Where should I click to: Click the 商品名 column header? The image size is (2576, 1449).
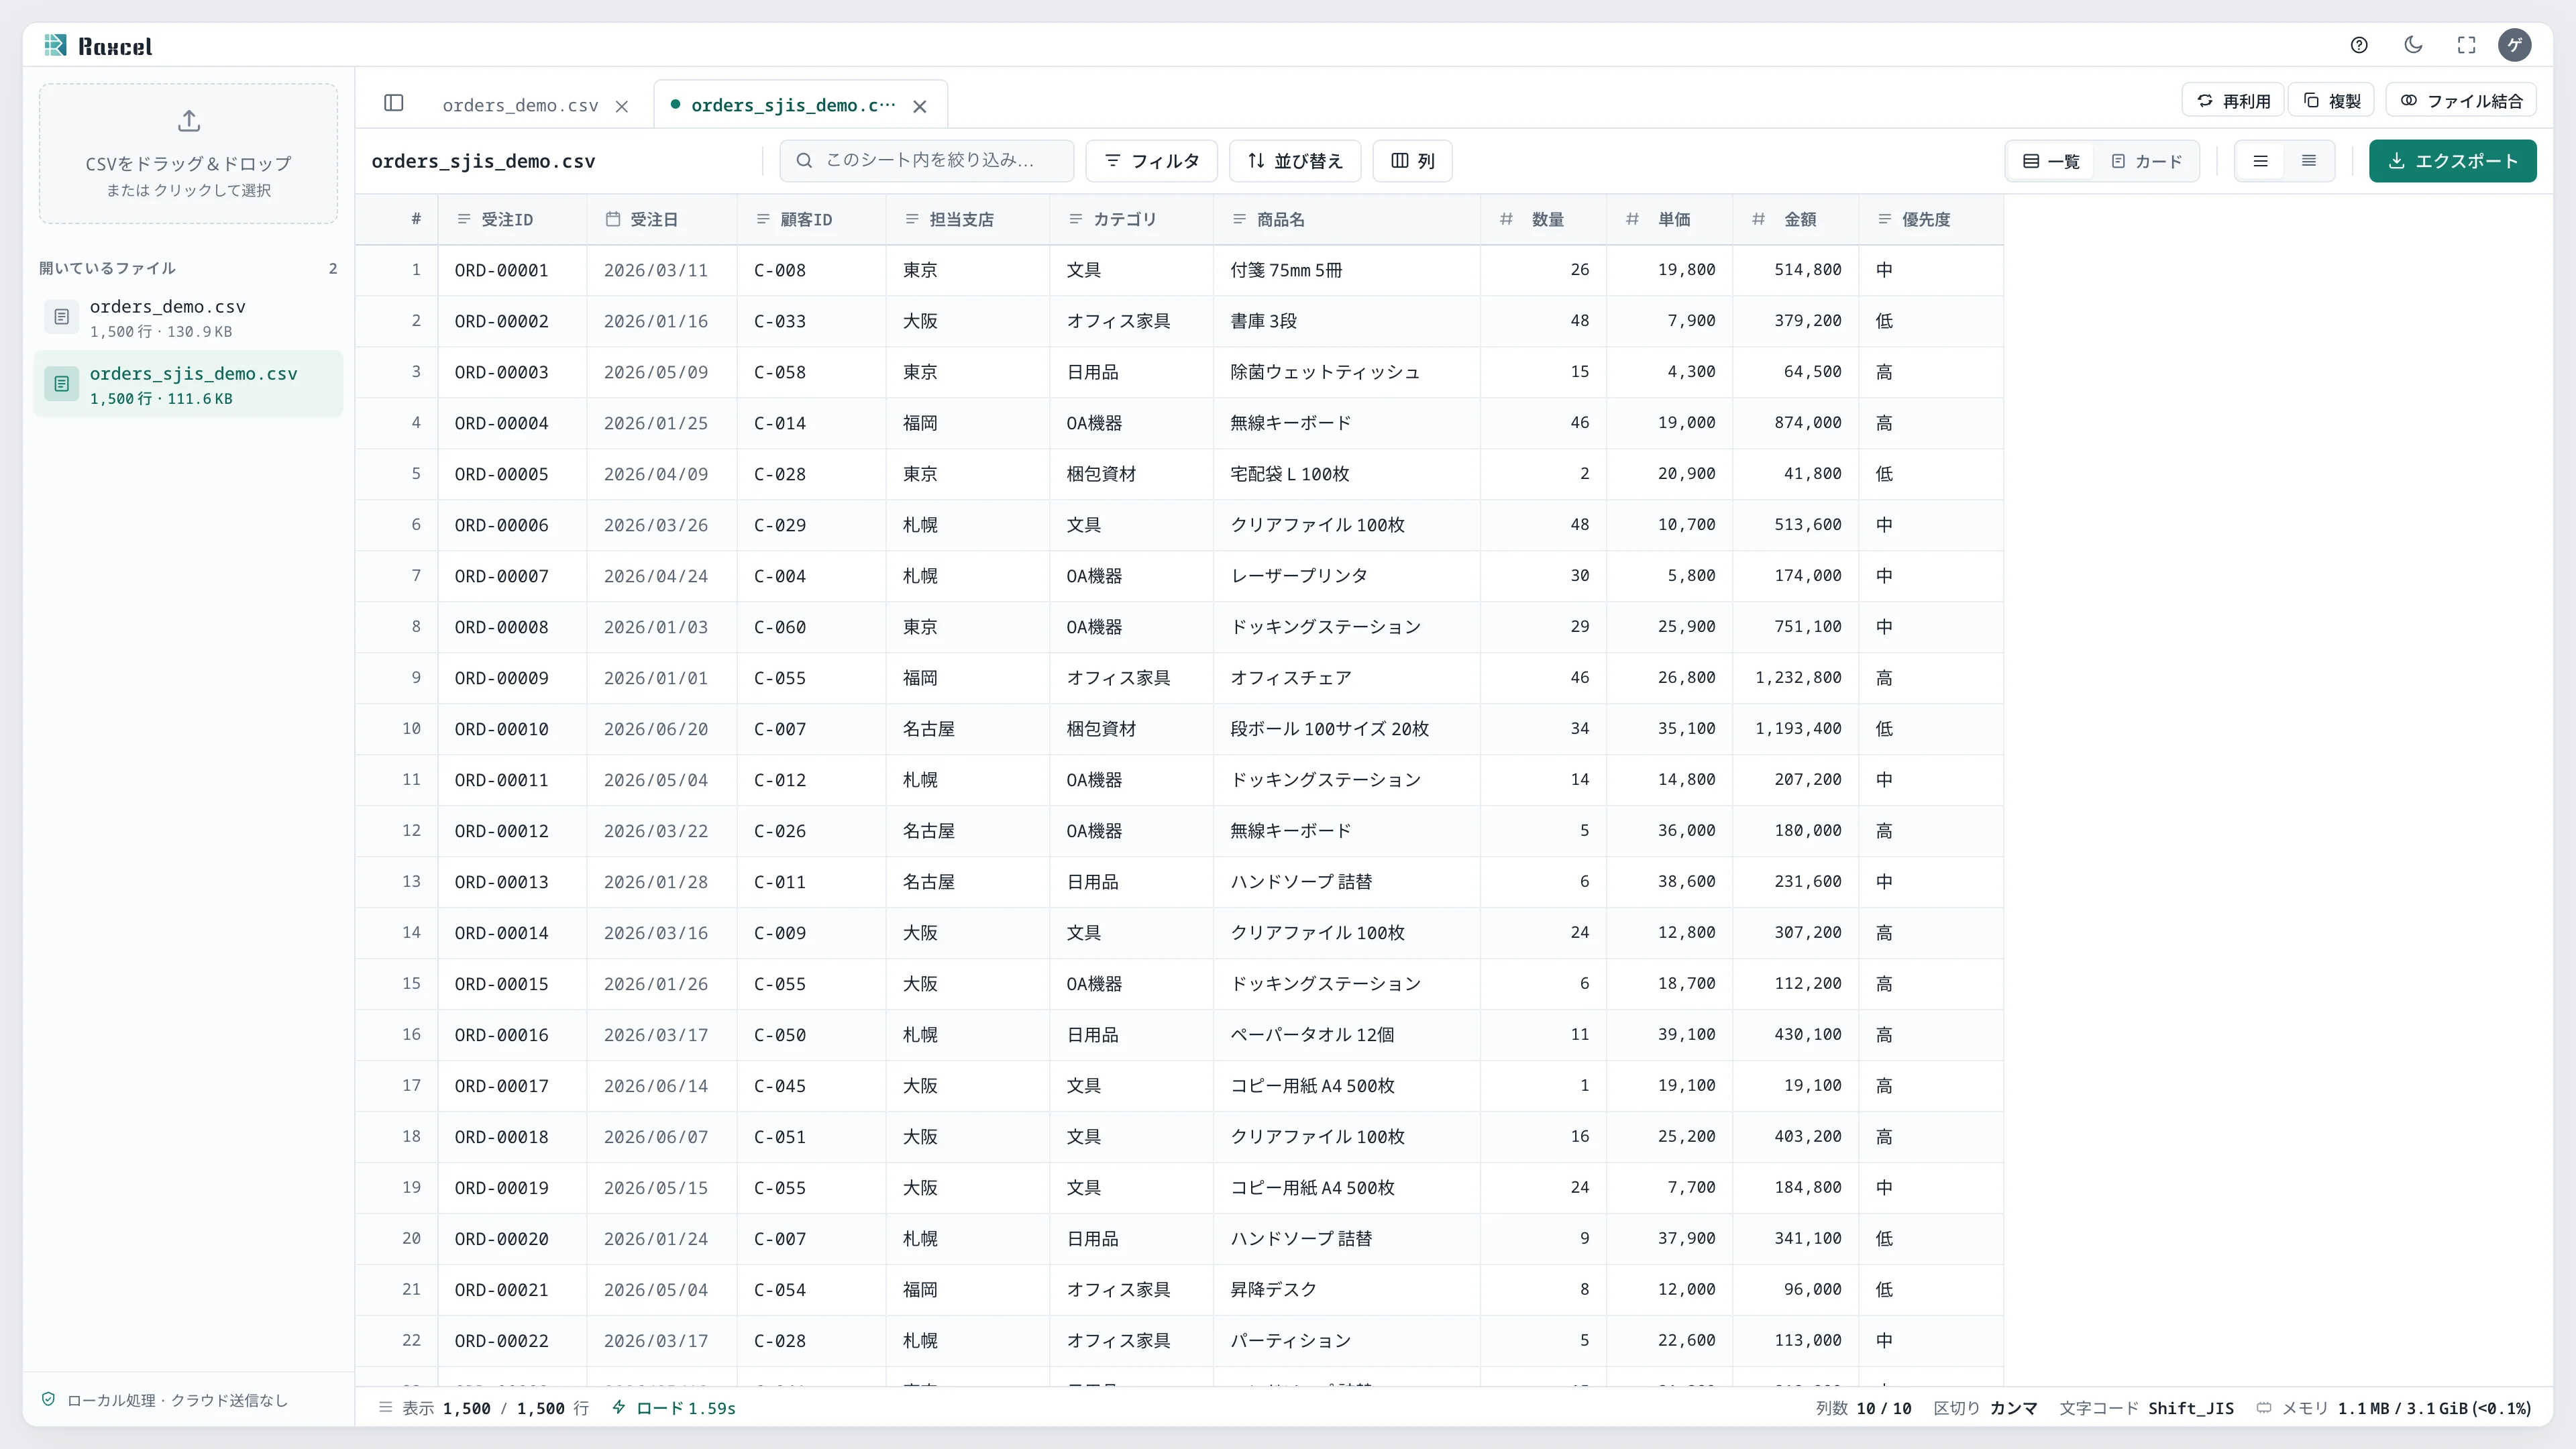(1347, 219)
